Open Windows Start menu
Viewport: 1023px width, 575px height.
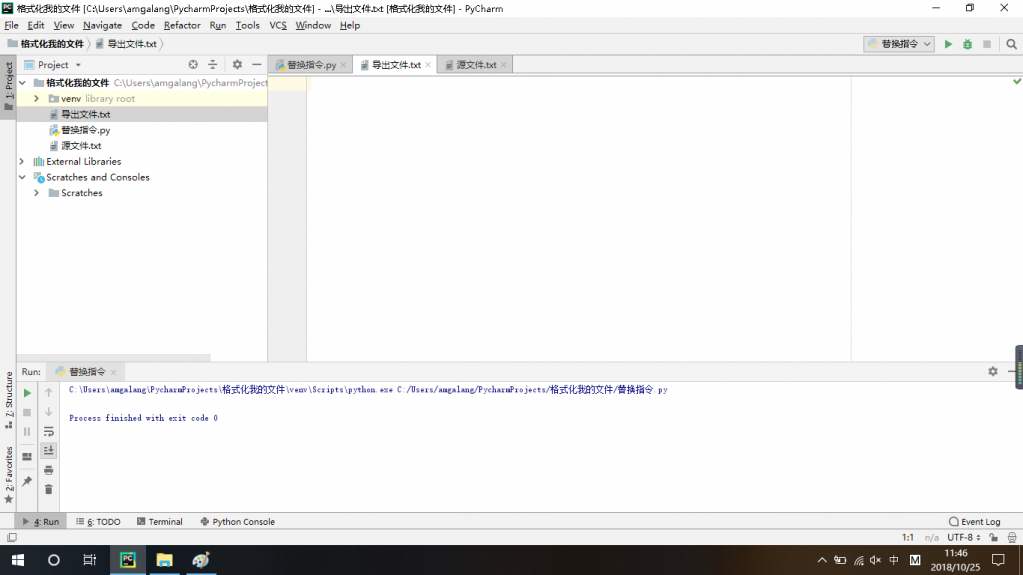(18, 560)
